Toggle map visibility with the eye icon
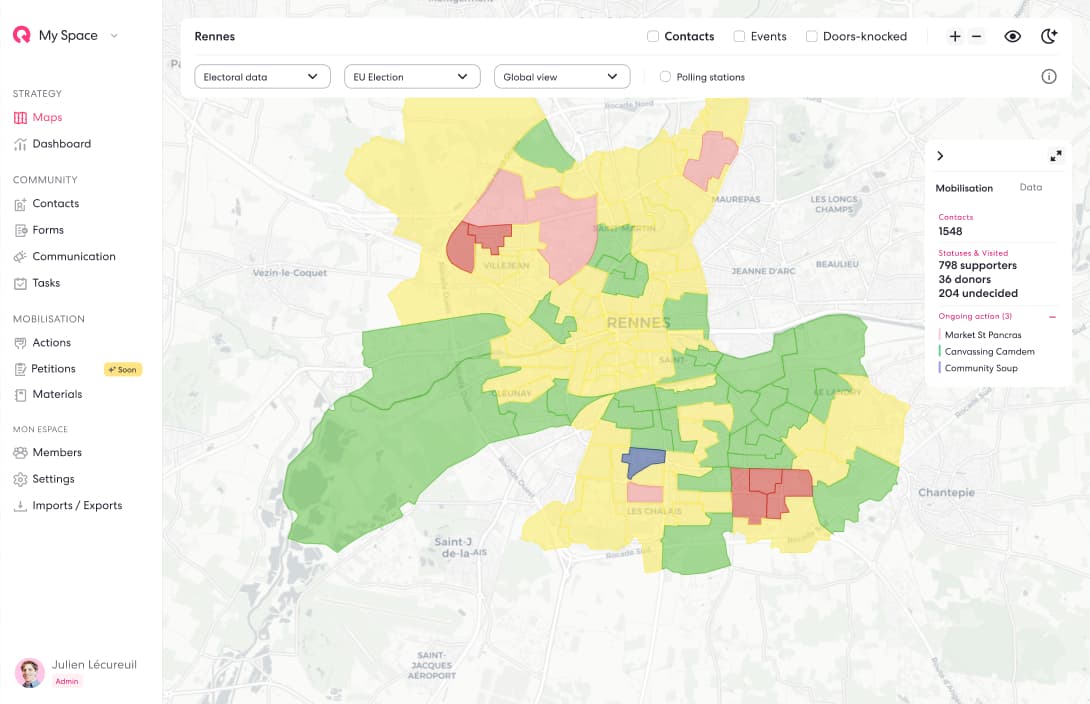 1013,36
